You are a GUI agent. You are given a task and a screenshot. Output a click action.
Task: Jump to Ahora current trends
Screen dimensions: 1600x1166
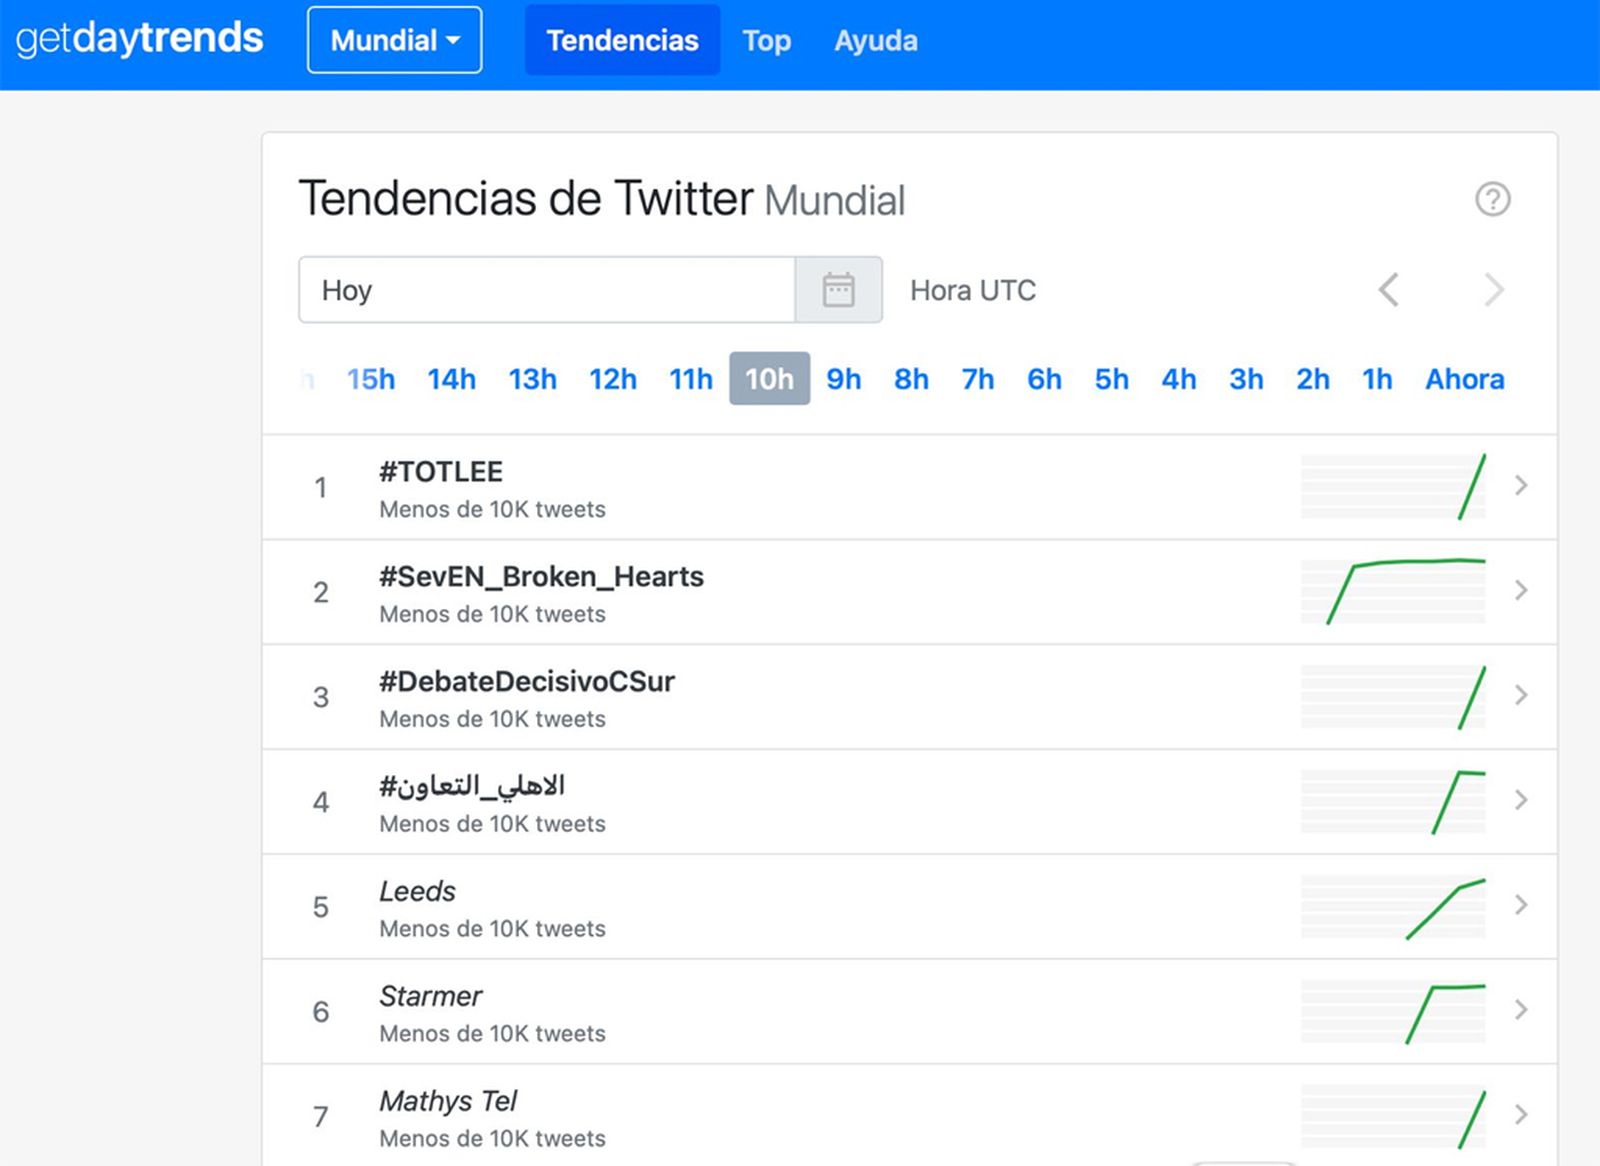coord(1465,379)
